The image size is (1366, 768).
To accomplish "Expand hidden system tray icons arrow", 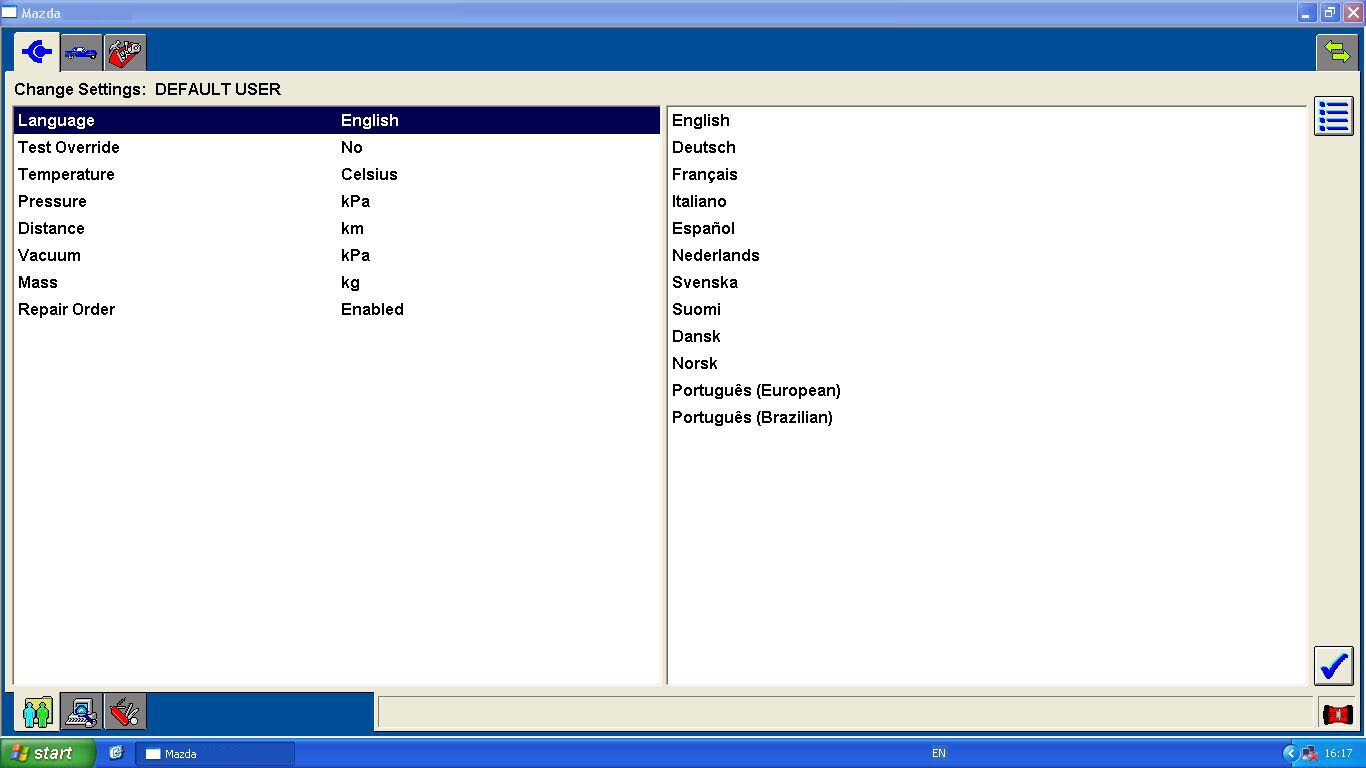I will pos(1290,753).
